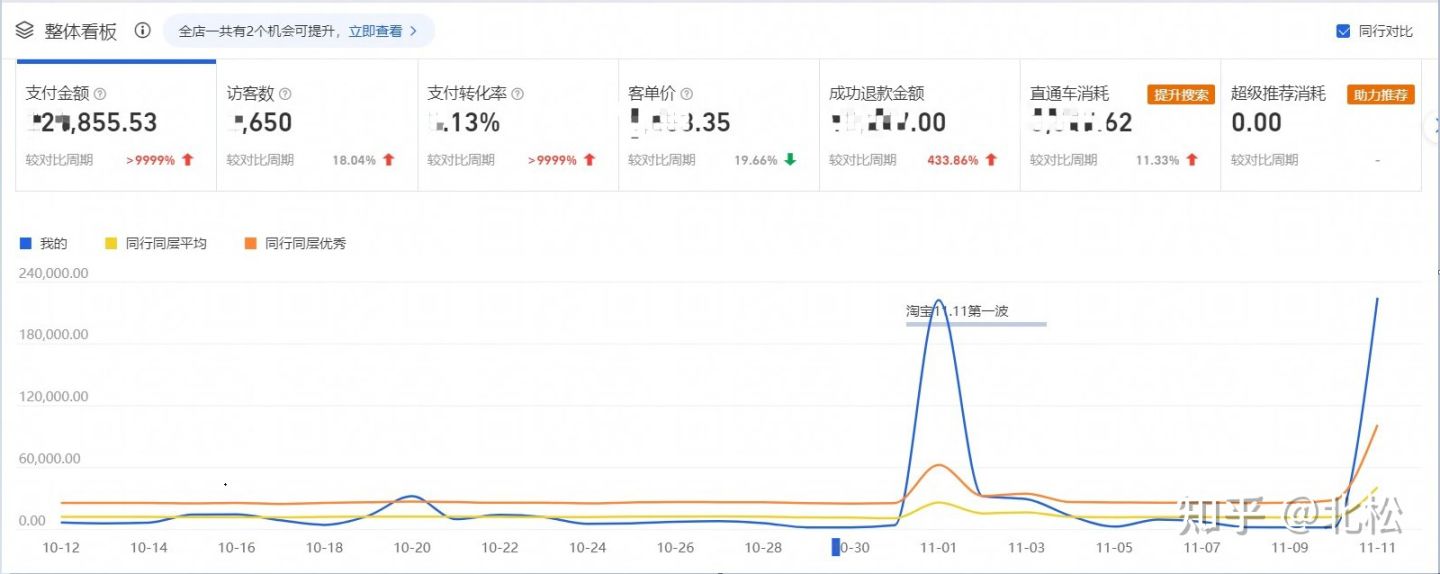This screenshot has width=1440, height=574.
Task: Click the green down arrow under 客单价
Action: click(790, 160)
